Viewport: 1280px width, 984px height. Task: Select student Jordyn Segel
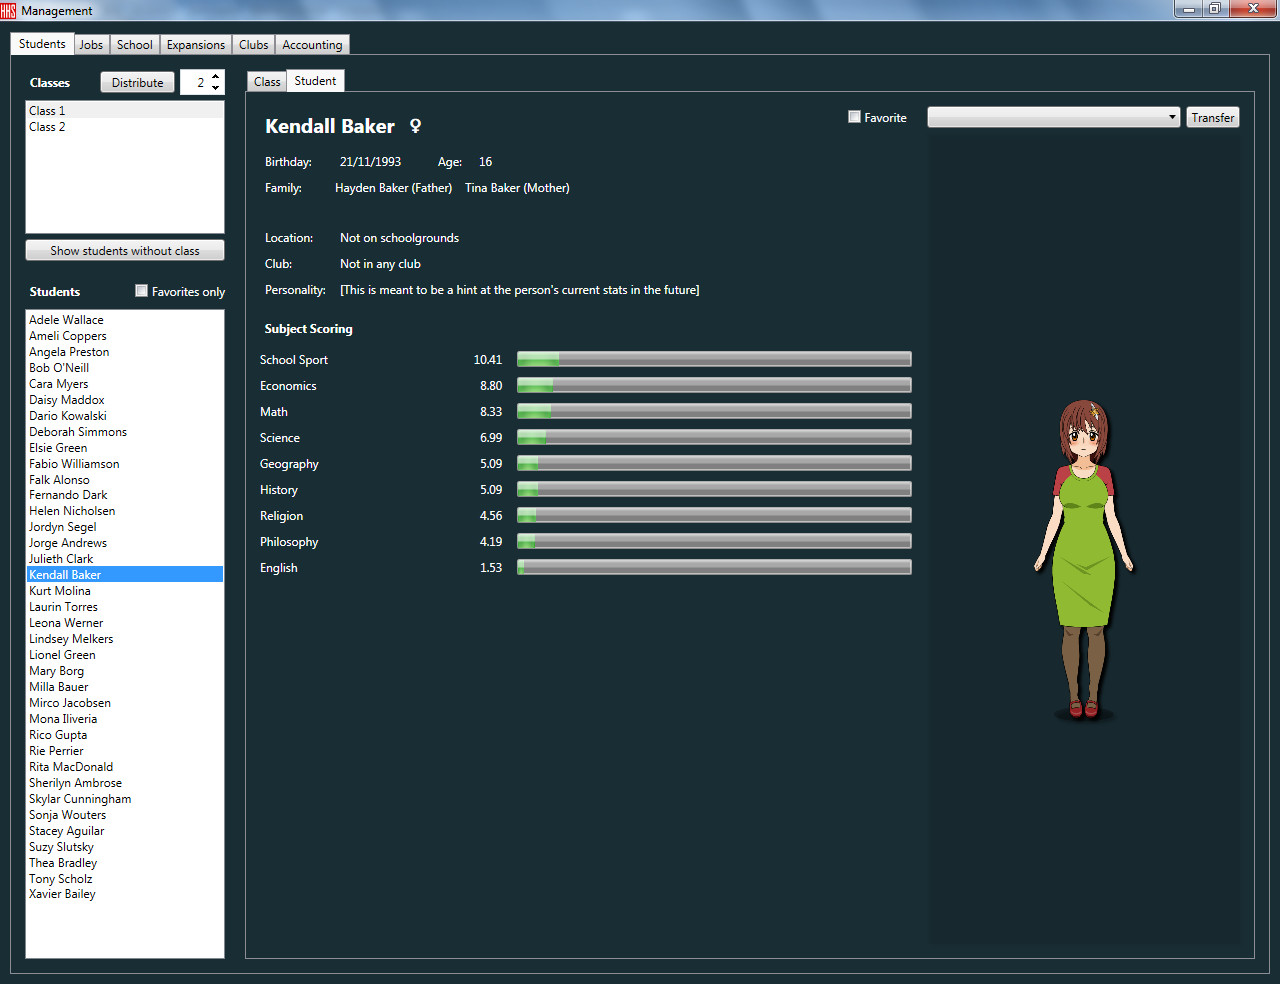click(125, 526)
